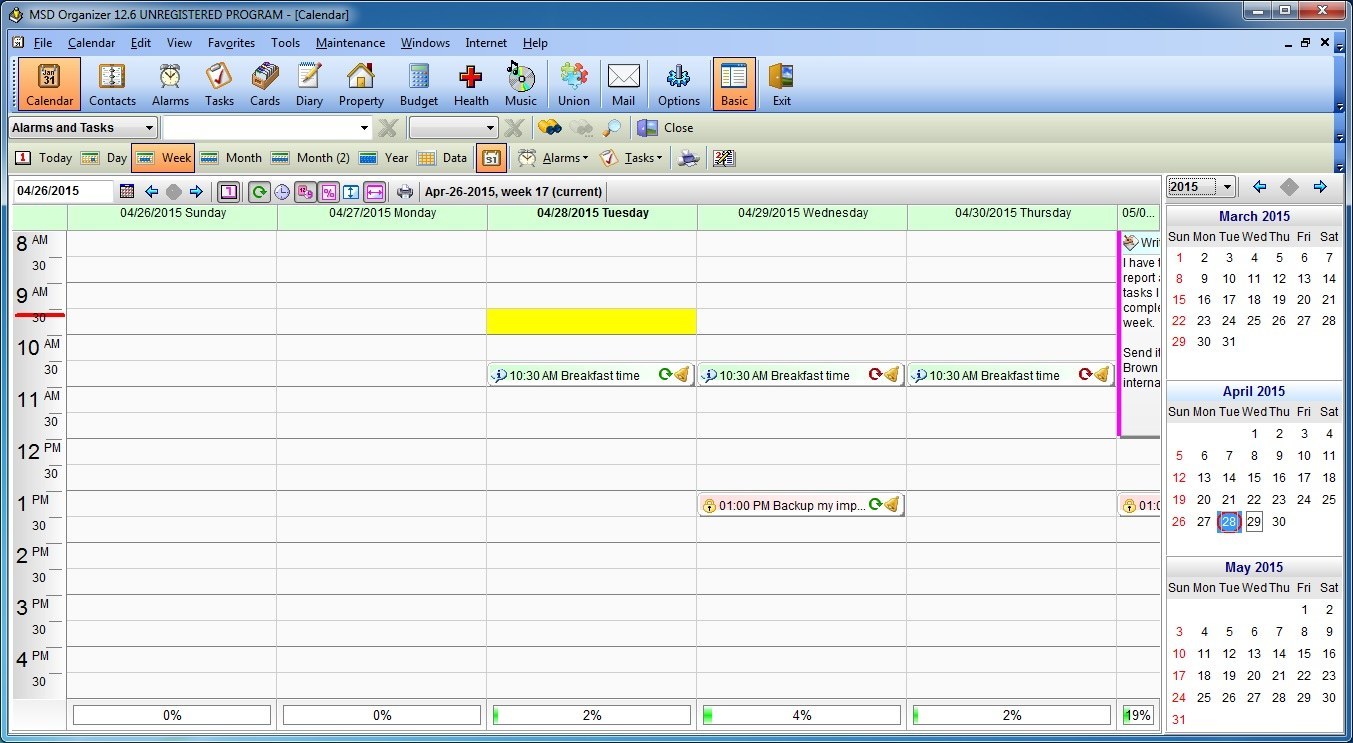Click Tuesday's 2% occupancy progress bar
The image size is (1353, 743).
pyautogui.click(x=592, y=715)
